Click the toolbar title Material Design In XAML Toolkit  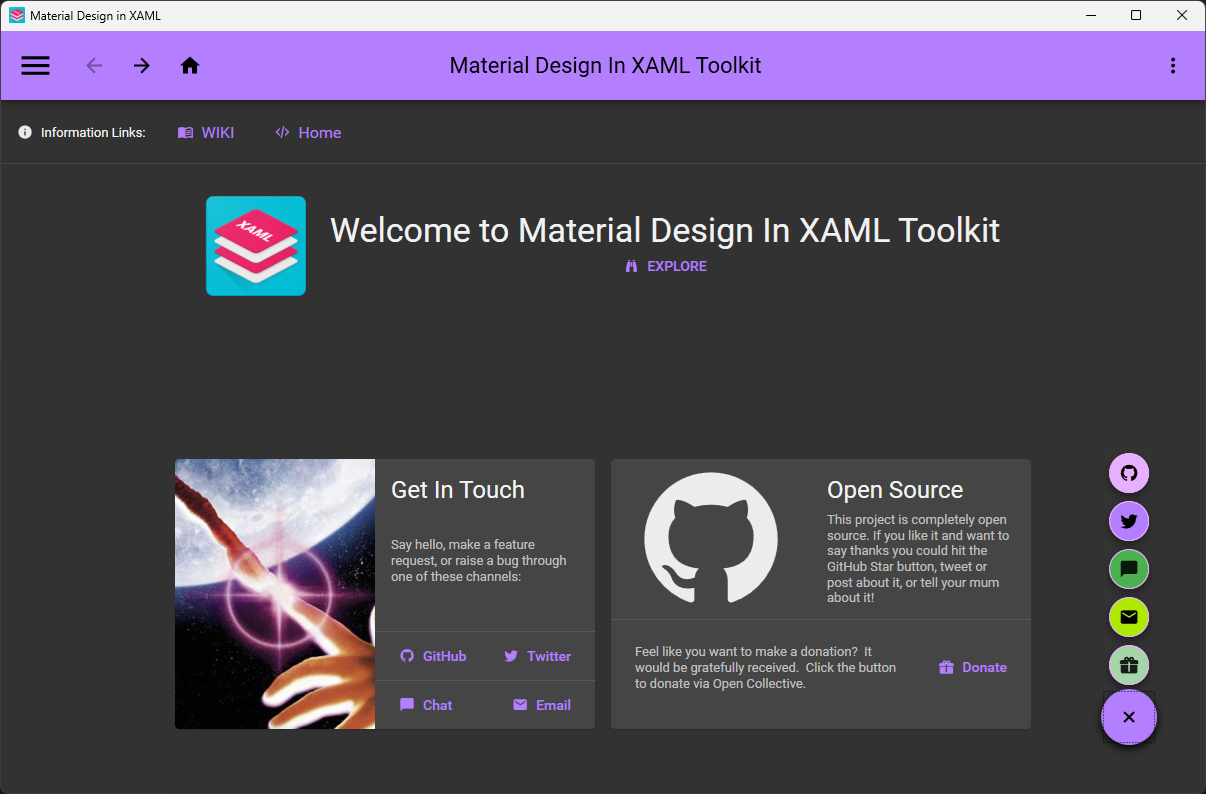pyautogui.click(x=605, y=66)
